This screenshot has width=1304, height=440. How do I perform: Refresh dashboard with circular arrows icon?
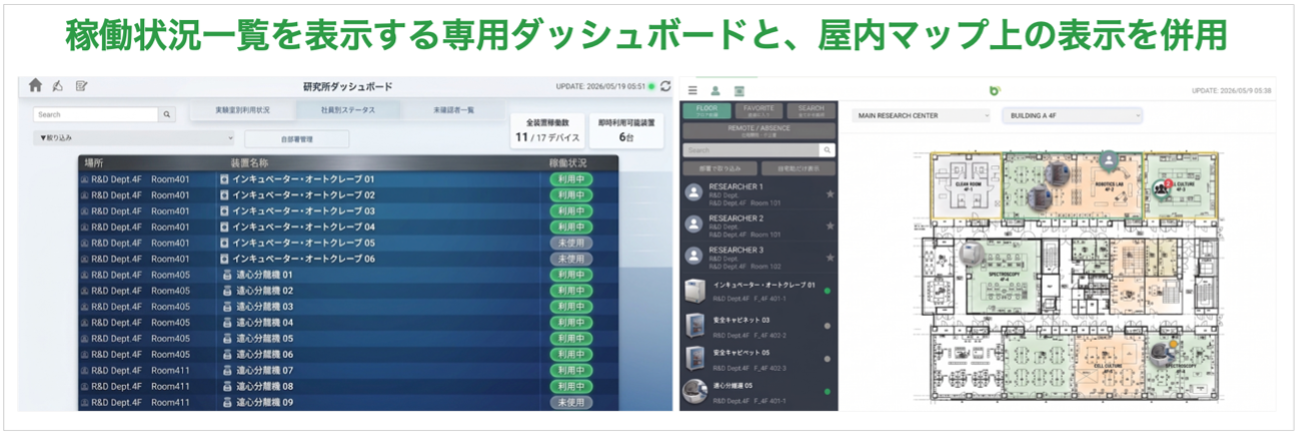pyautogui.click(x=666, y=87)
